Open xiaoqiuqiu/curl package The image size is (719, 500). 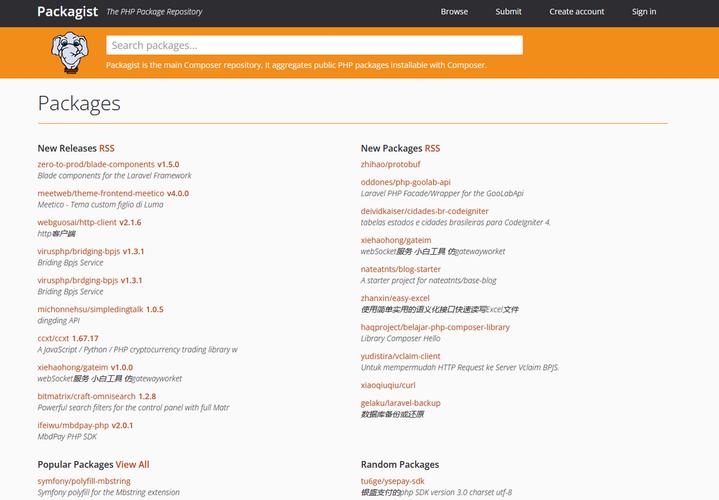coord(388,385)
